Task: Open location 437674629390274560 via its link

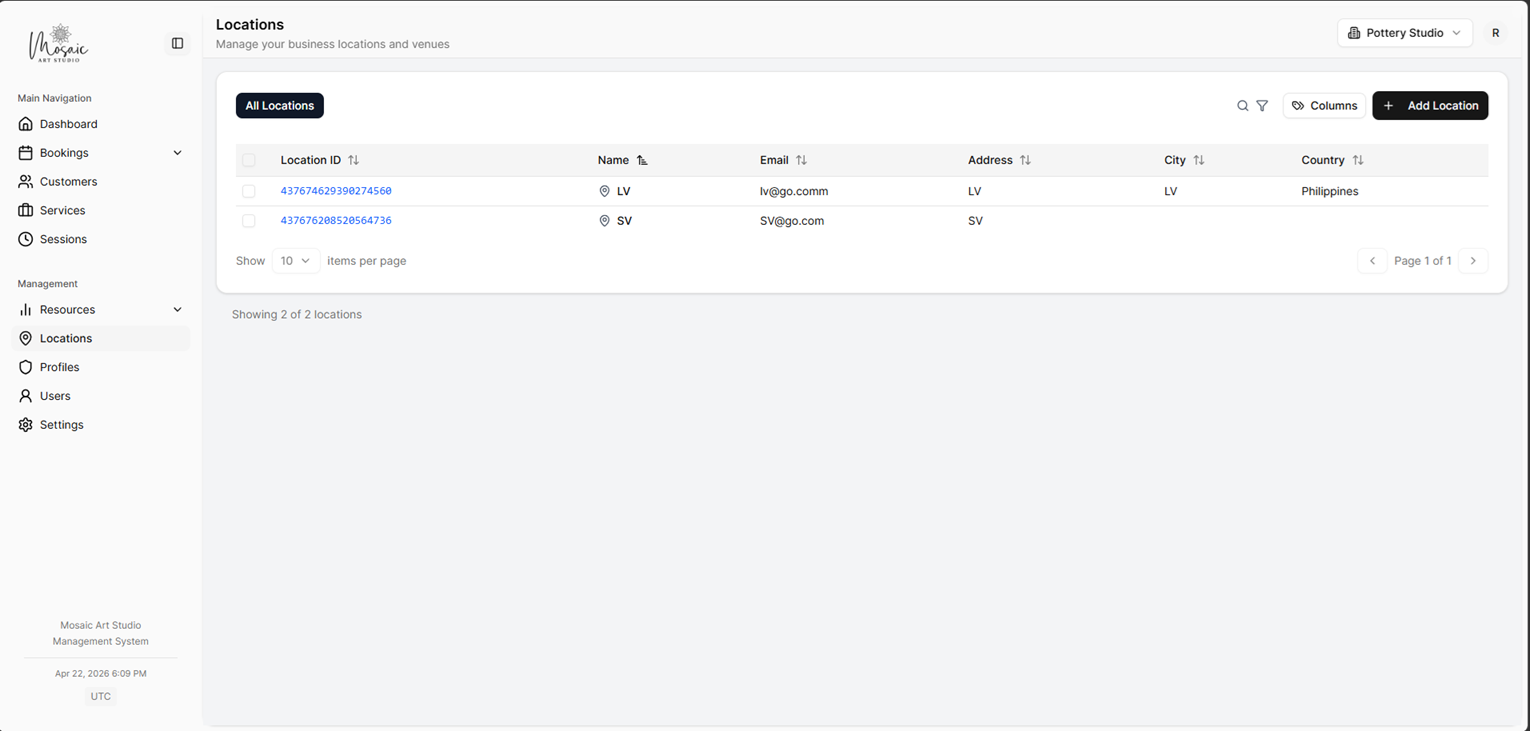Action: click(336, 191)
